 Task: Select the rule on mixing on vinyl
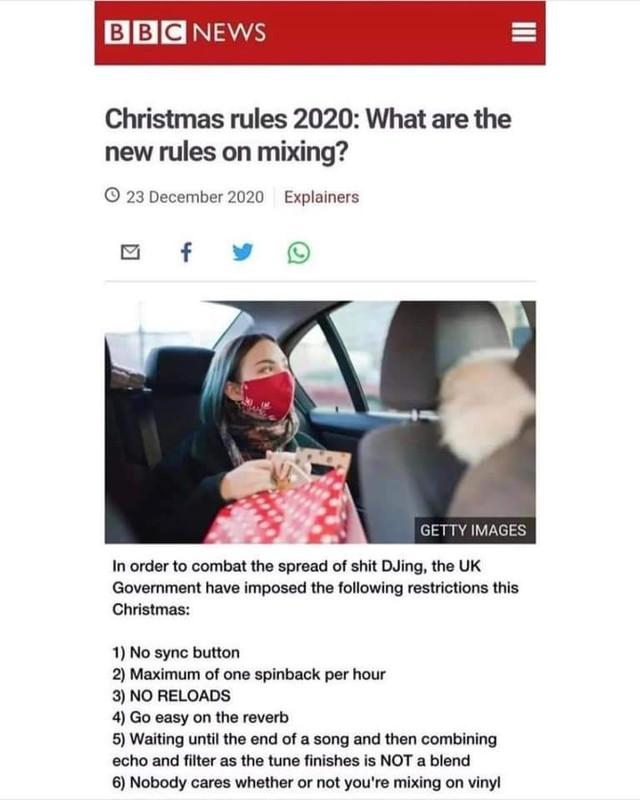pyautogui.click(x=306, y=782)
